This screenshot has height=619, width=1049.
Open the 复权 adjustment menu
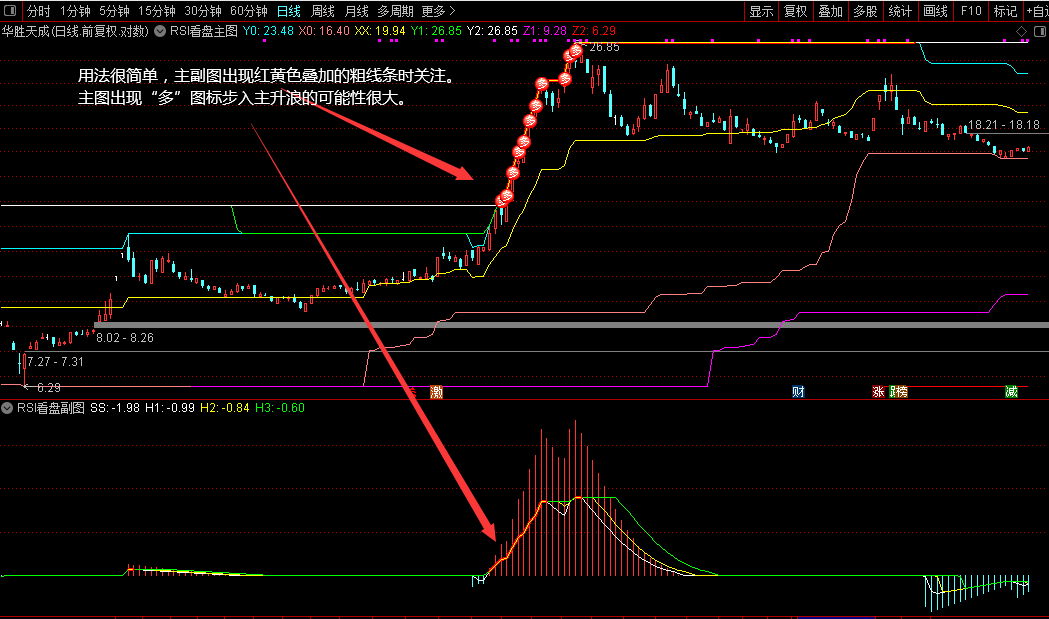click(x=796, y=11)
